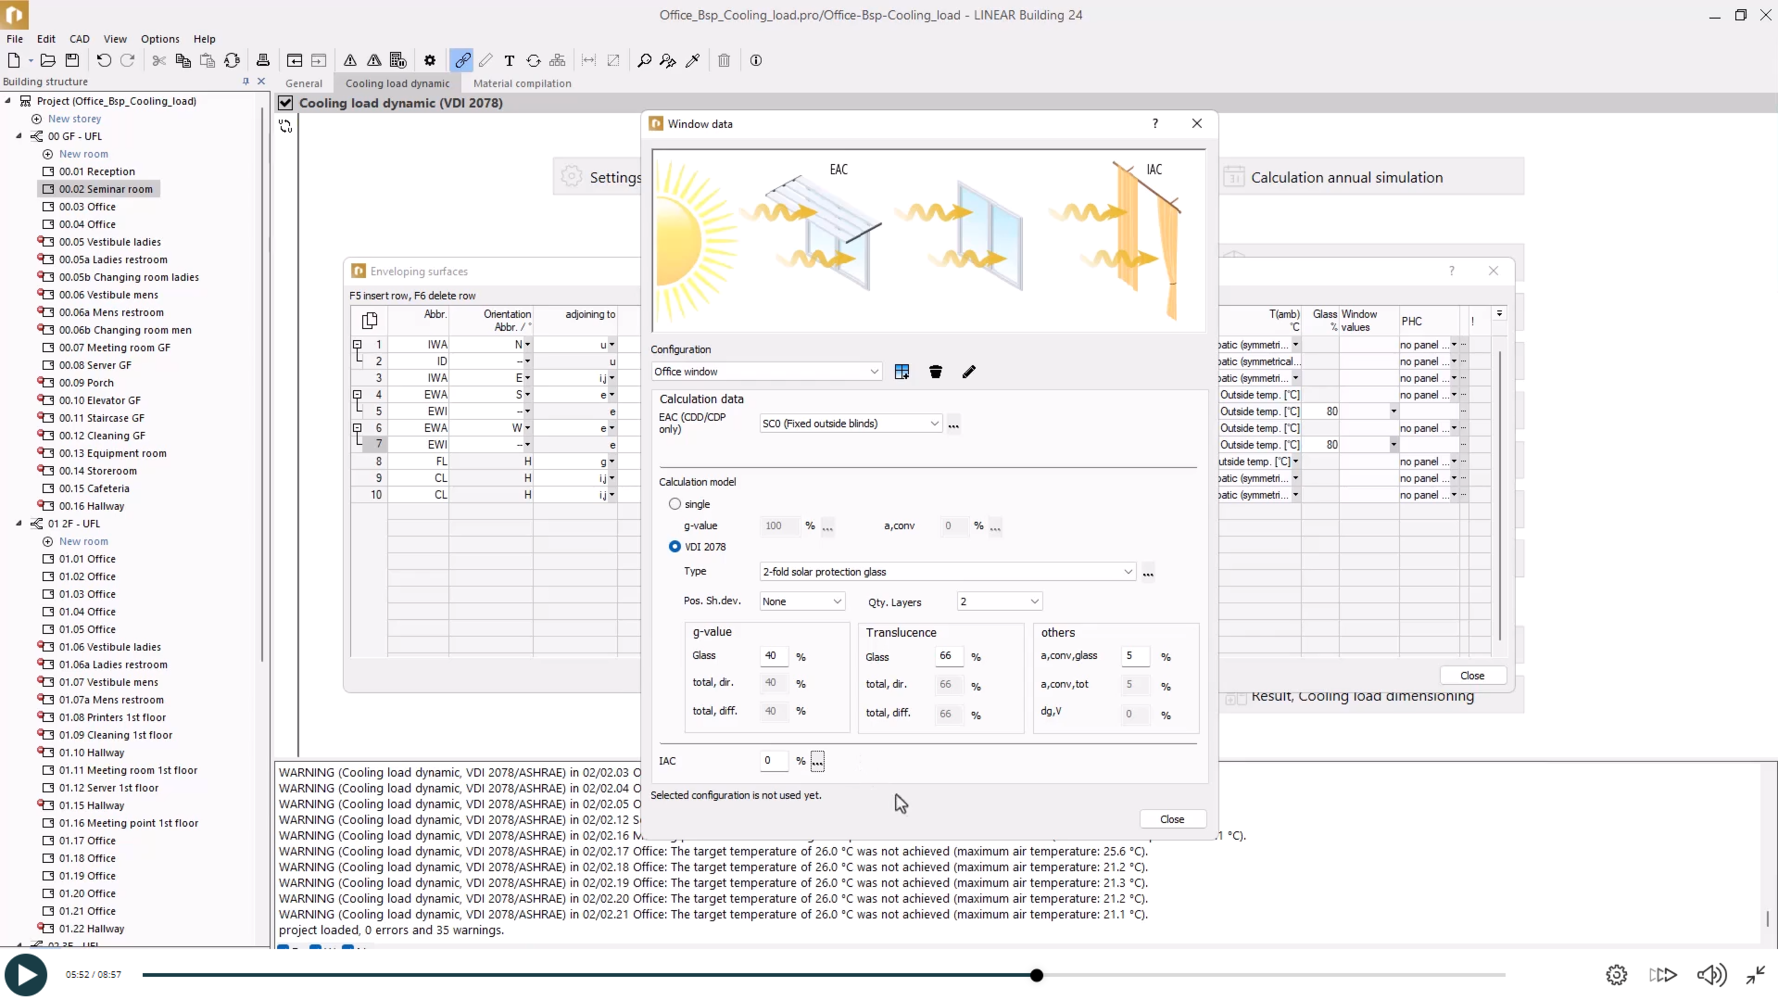Click the Undo arrow in toolbar
The width and height of the screenshot is (1778, 1000).
(x=103, y=61)
